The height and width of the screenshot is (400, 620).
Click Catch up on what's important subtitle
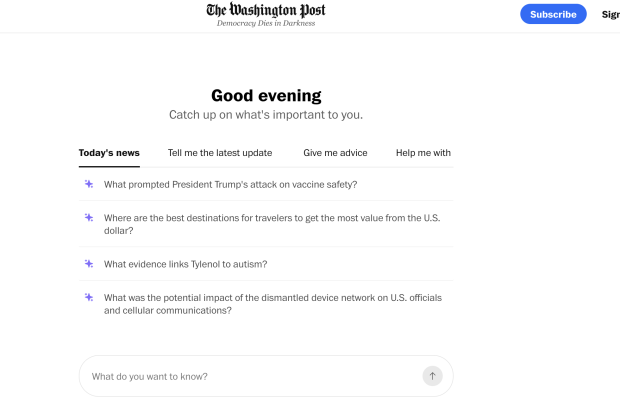266,115
